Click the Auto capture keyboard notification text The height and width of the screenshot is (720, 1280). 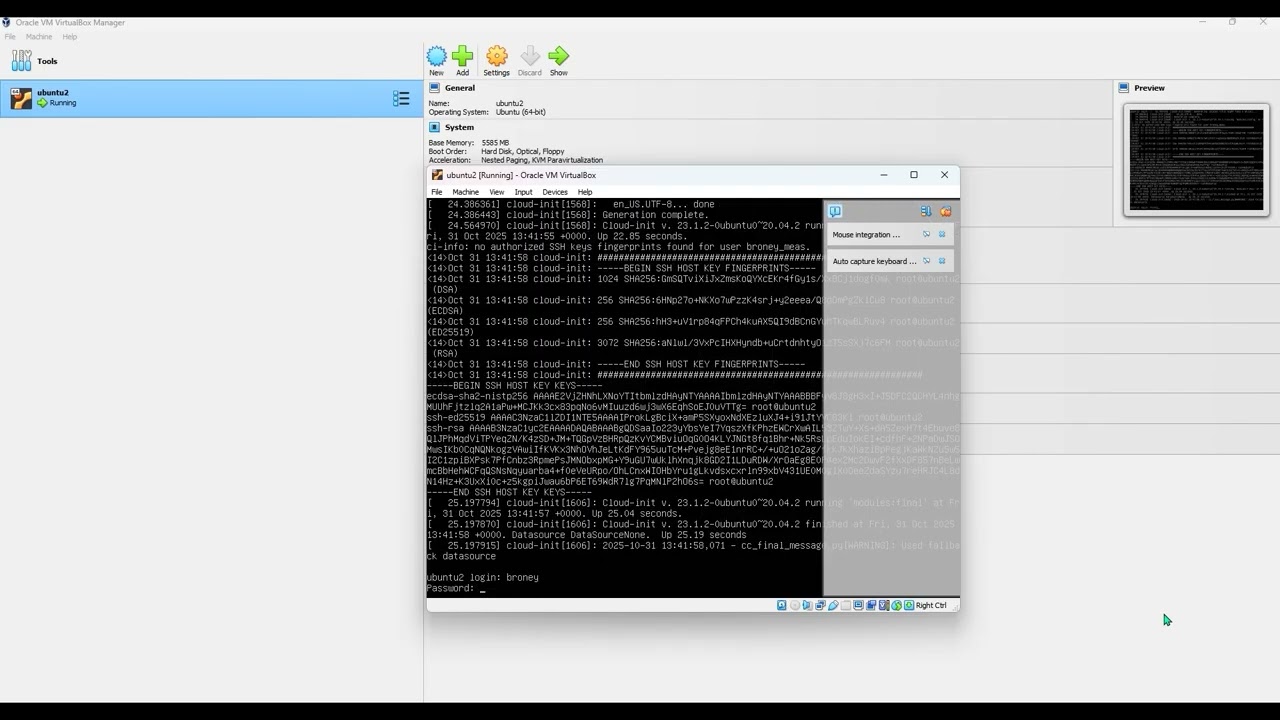[875, 262]
